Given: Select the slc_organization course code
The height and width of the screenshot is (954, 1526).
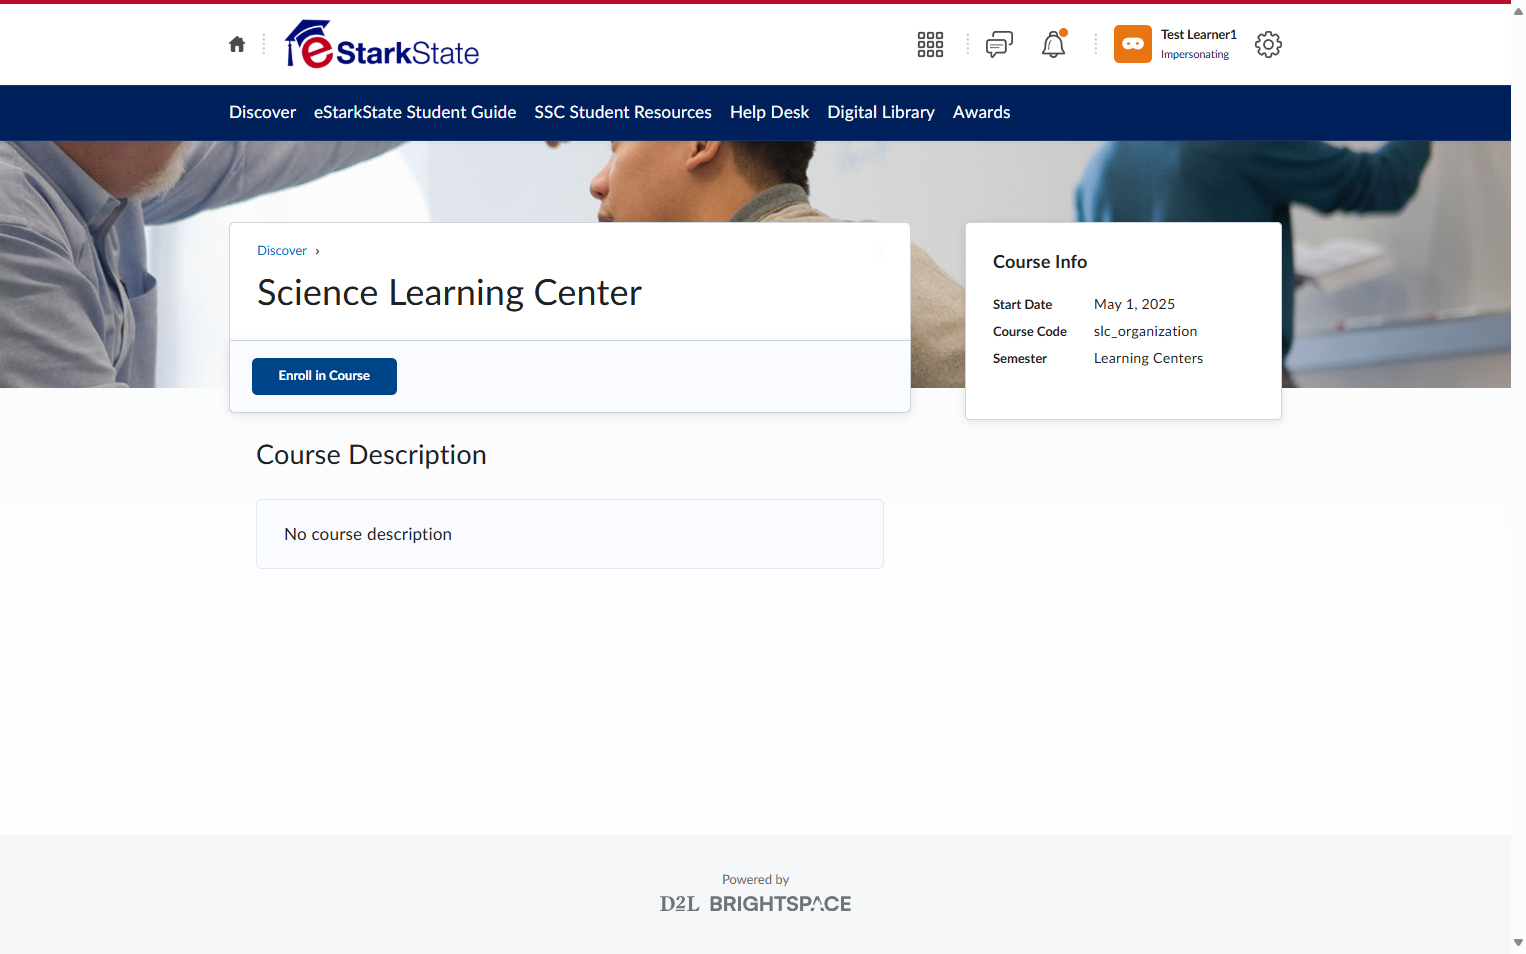Looking at the screenshot, I should [1145, 331].
